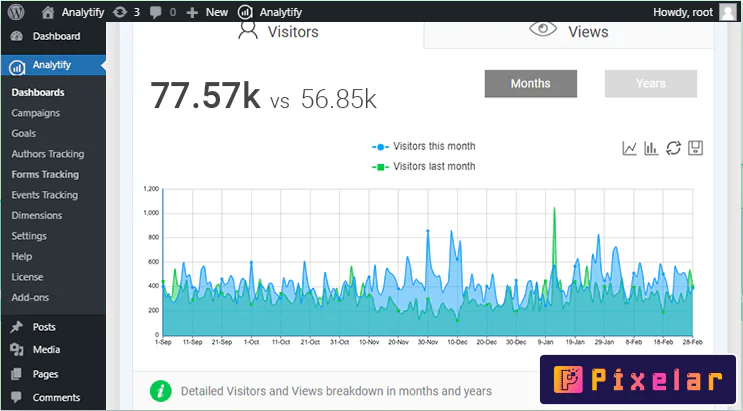
Task: Open the Dimensions submenu
Action: [36, 215]
